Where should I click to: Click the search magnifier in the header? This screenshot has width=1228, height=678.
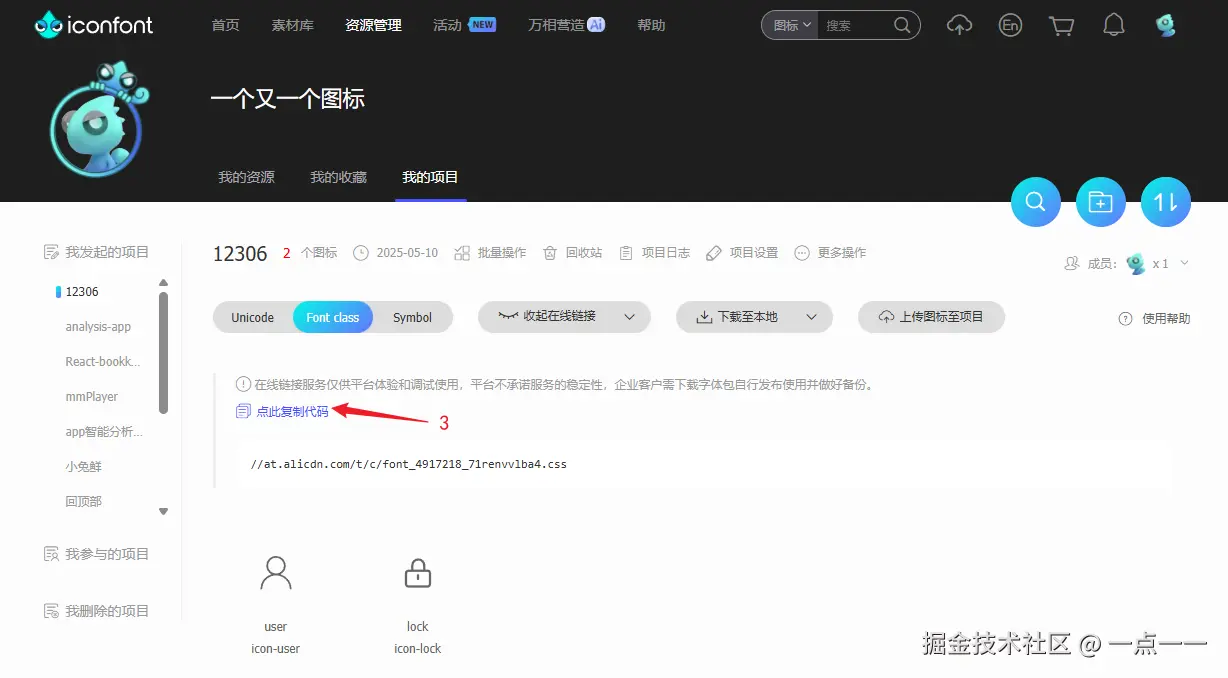click(x=902, y=25)
